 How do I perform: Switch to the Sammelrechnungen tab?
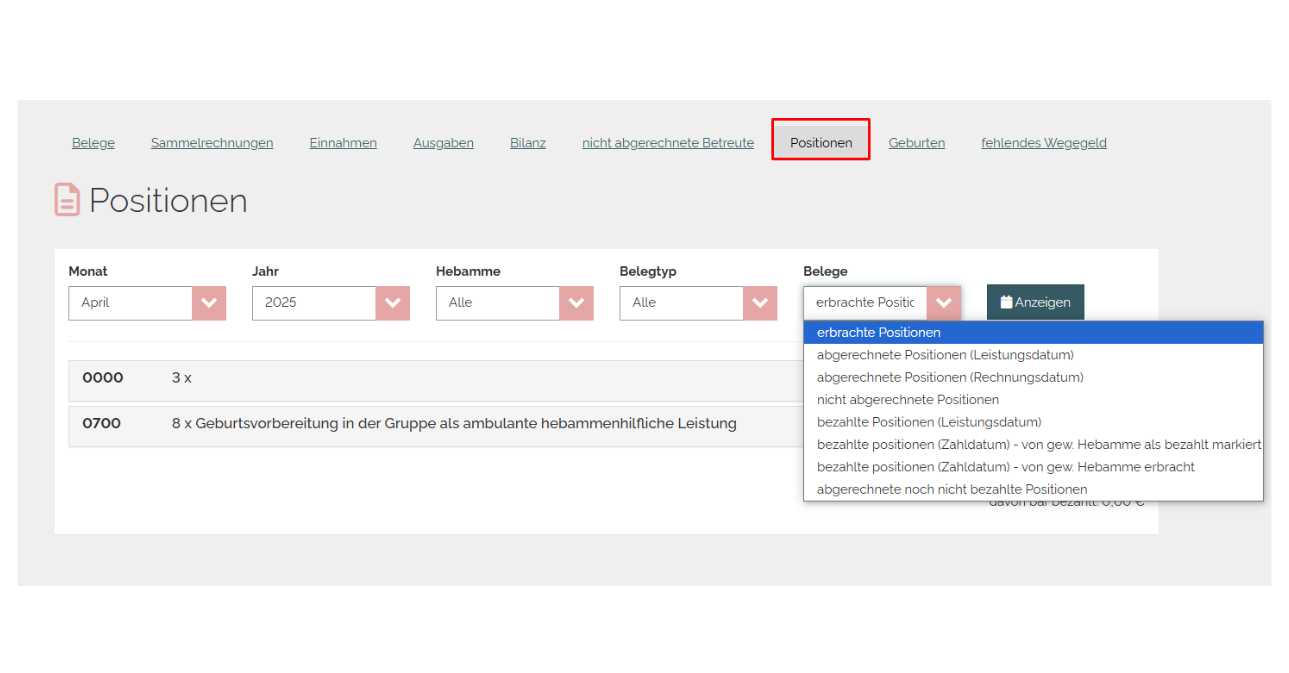[x=212, y=143]
